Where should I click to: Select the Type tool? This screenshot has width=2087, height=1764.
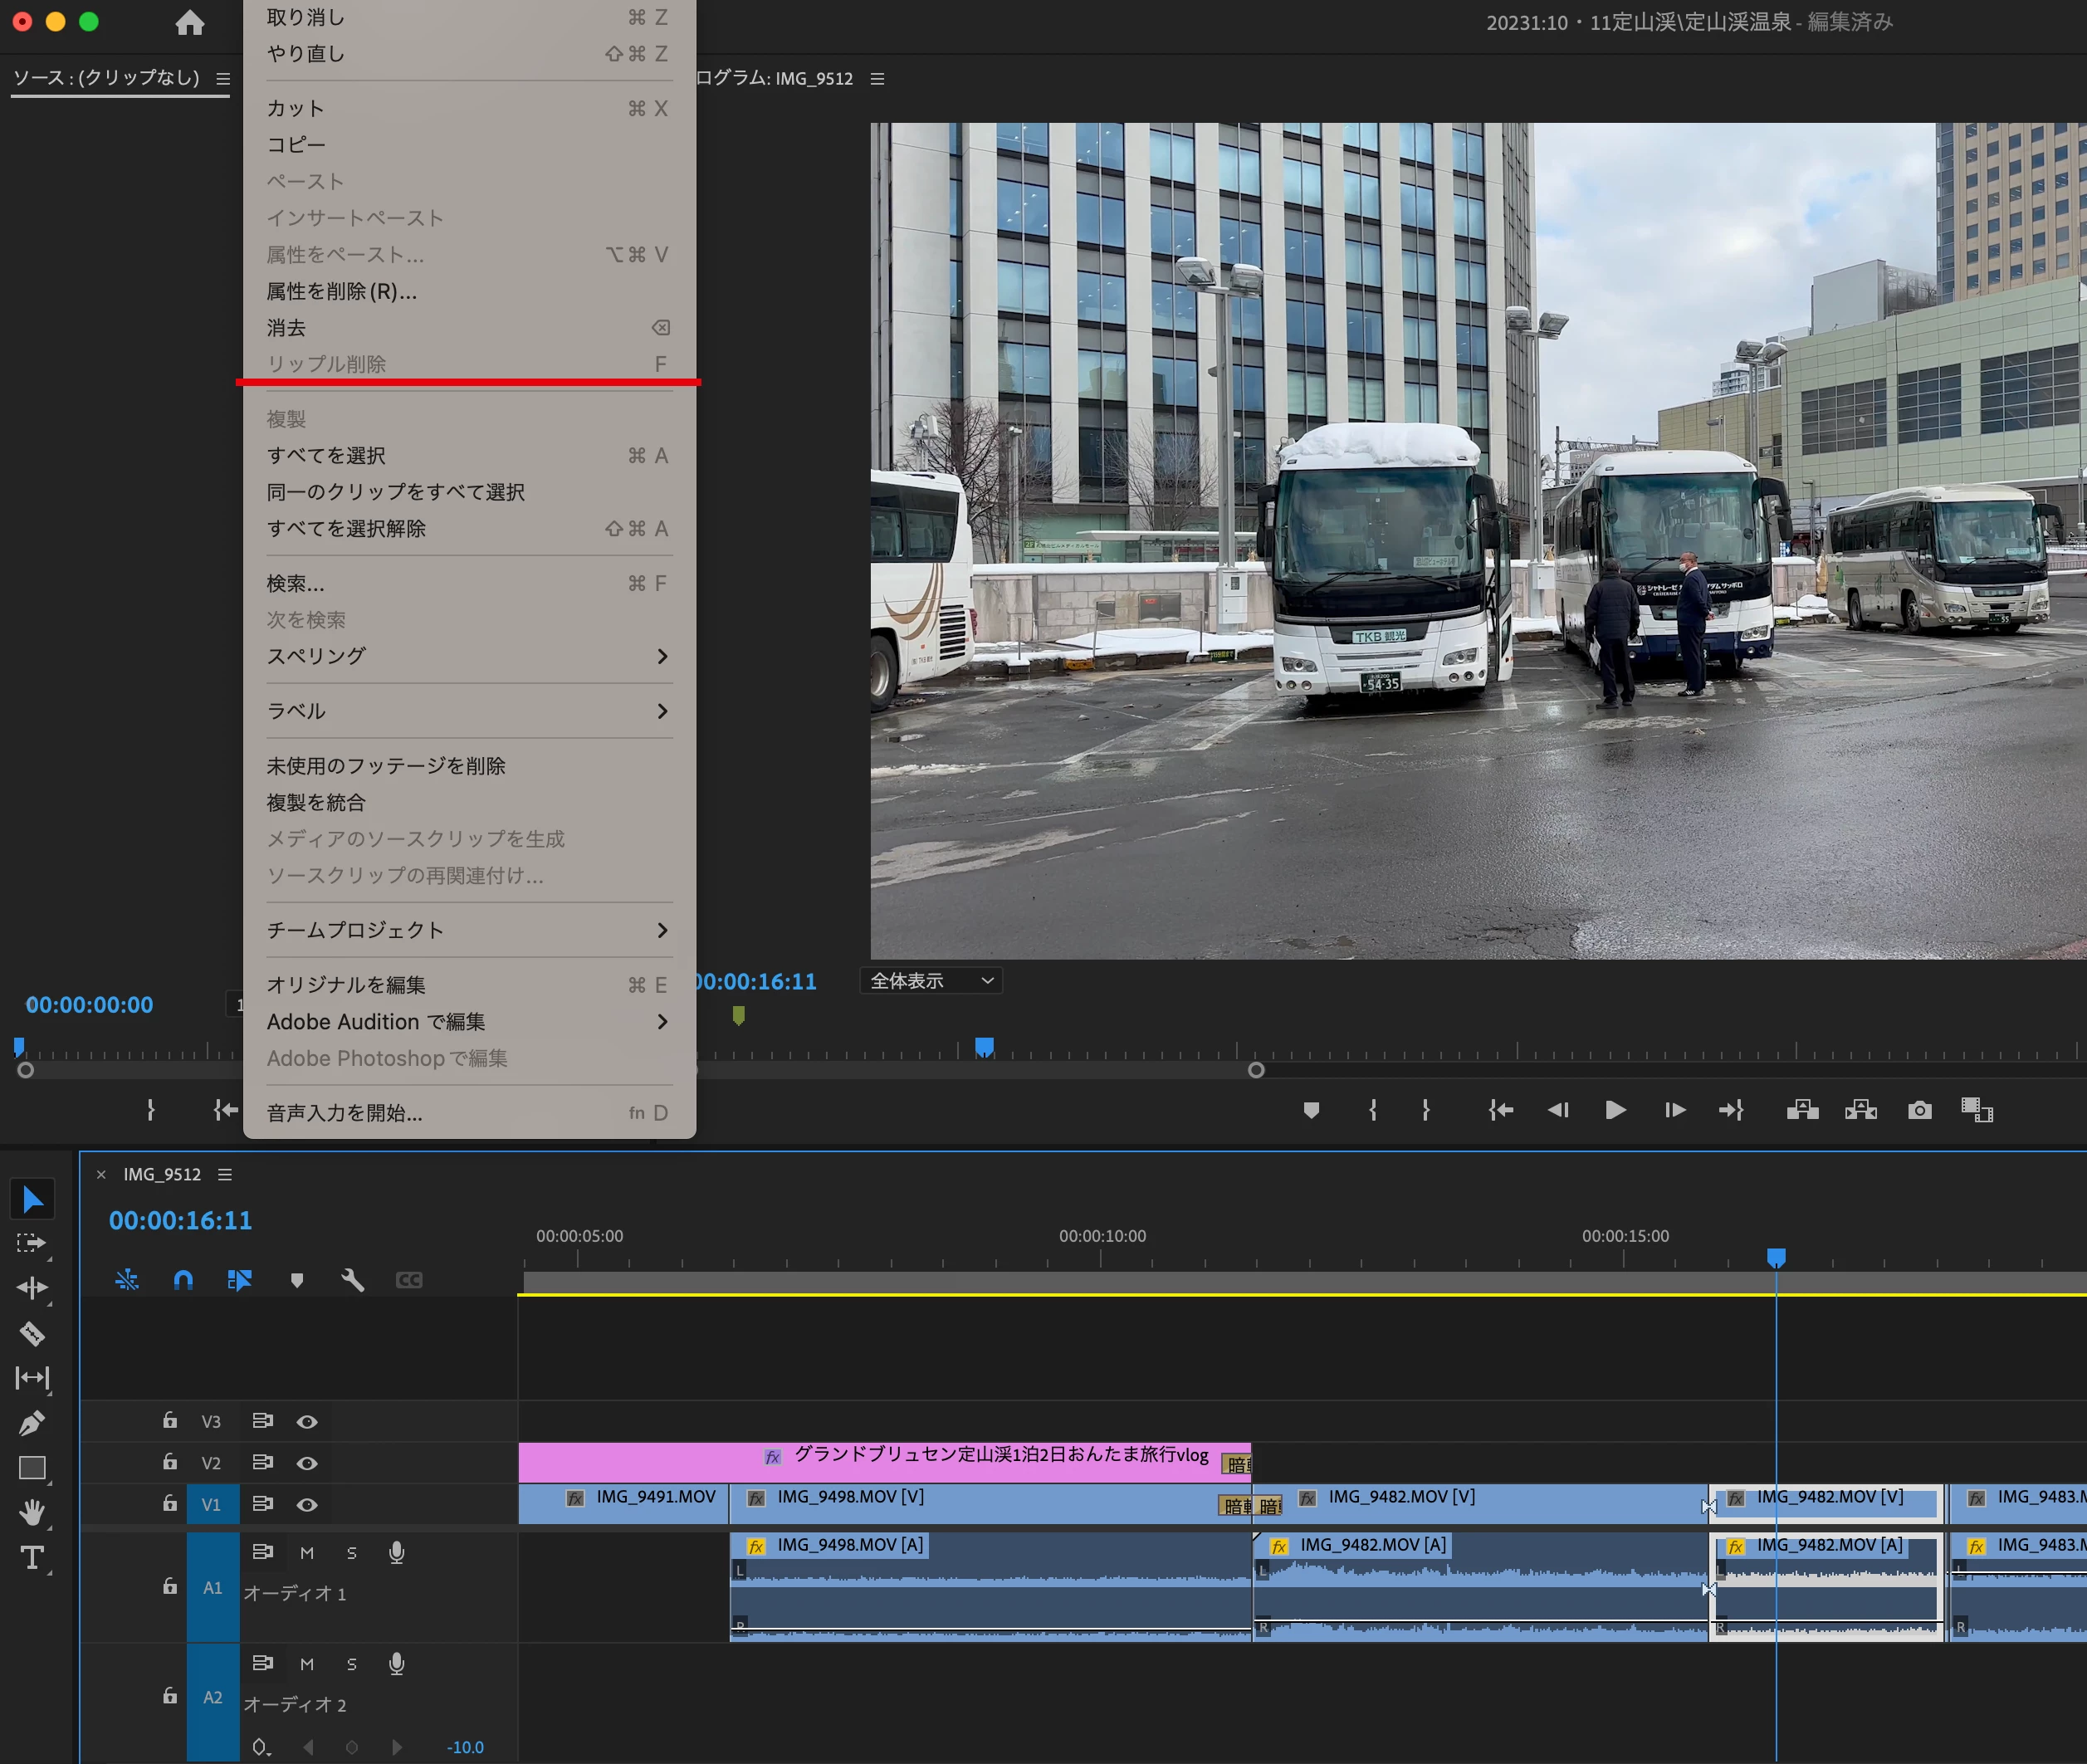pos(32,1557)
